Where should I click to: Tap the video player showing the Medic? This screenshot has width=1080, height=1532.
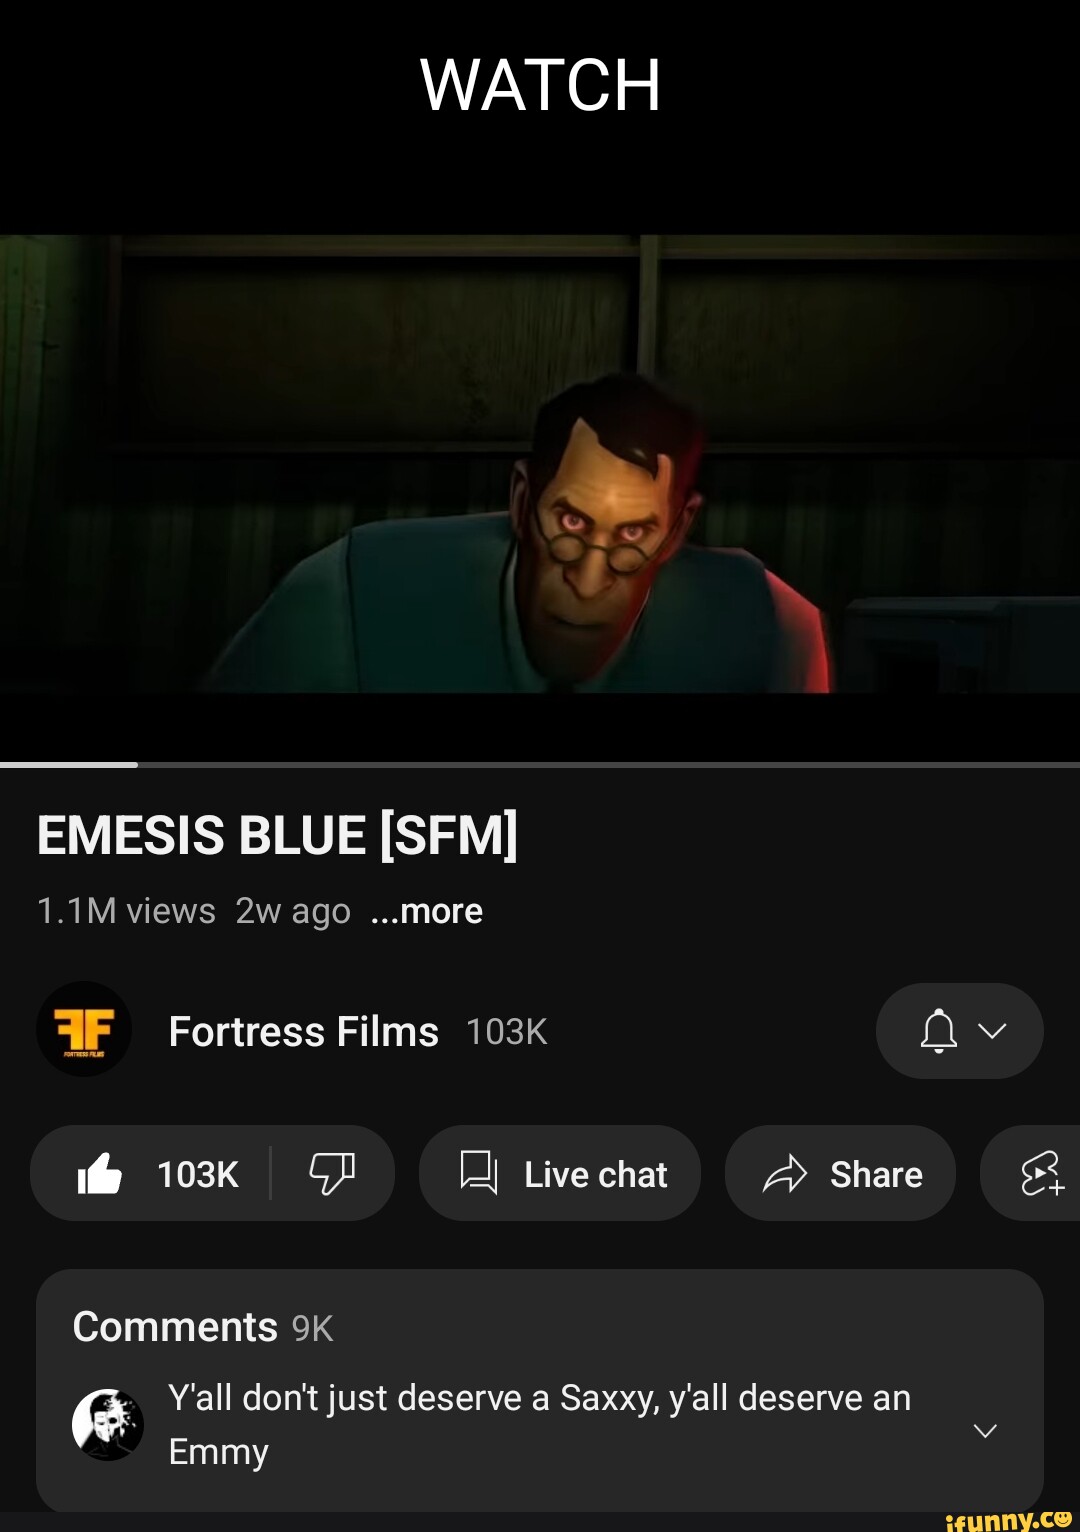[540, 464]
